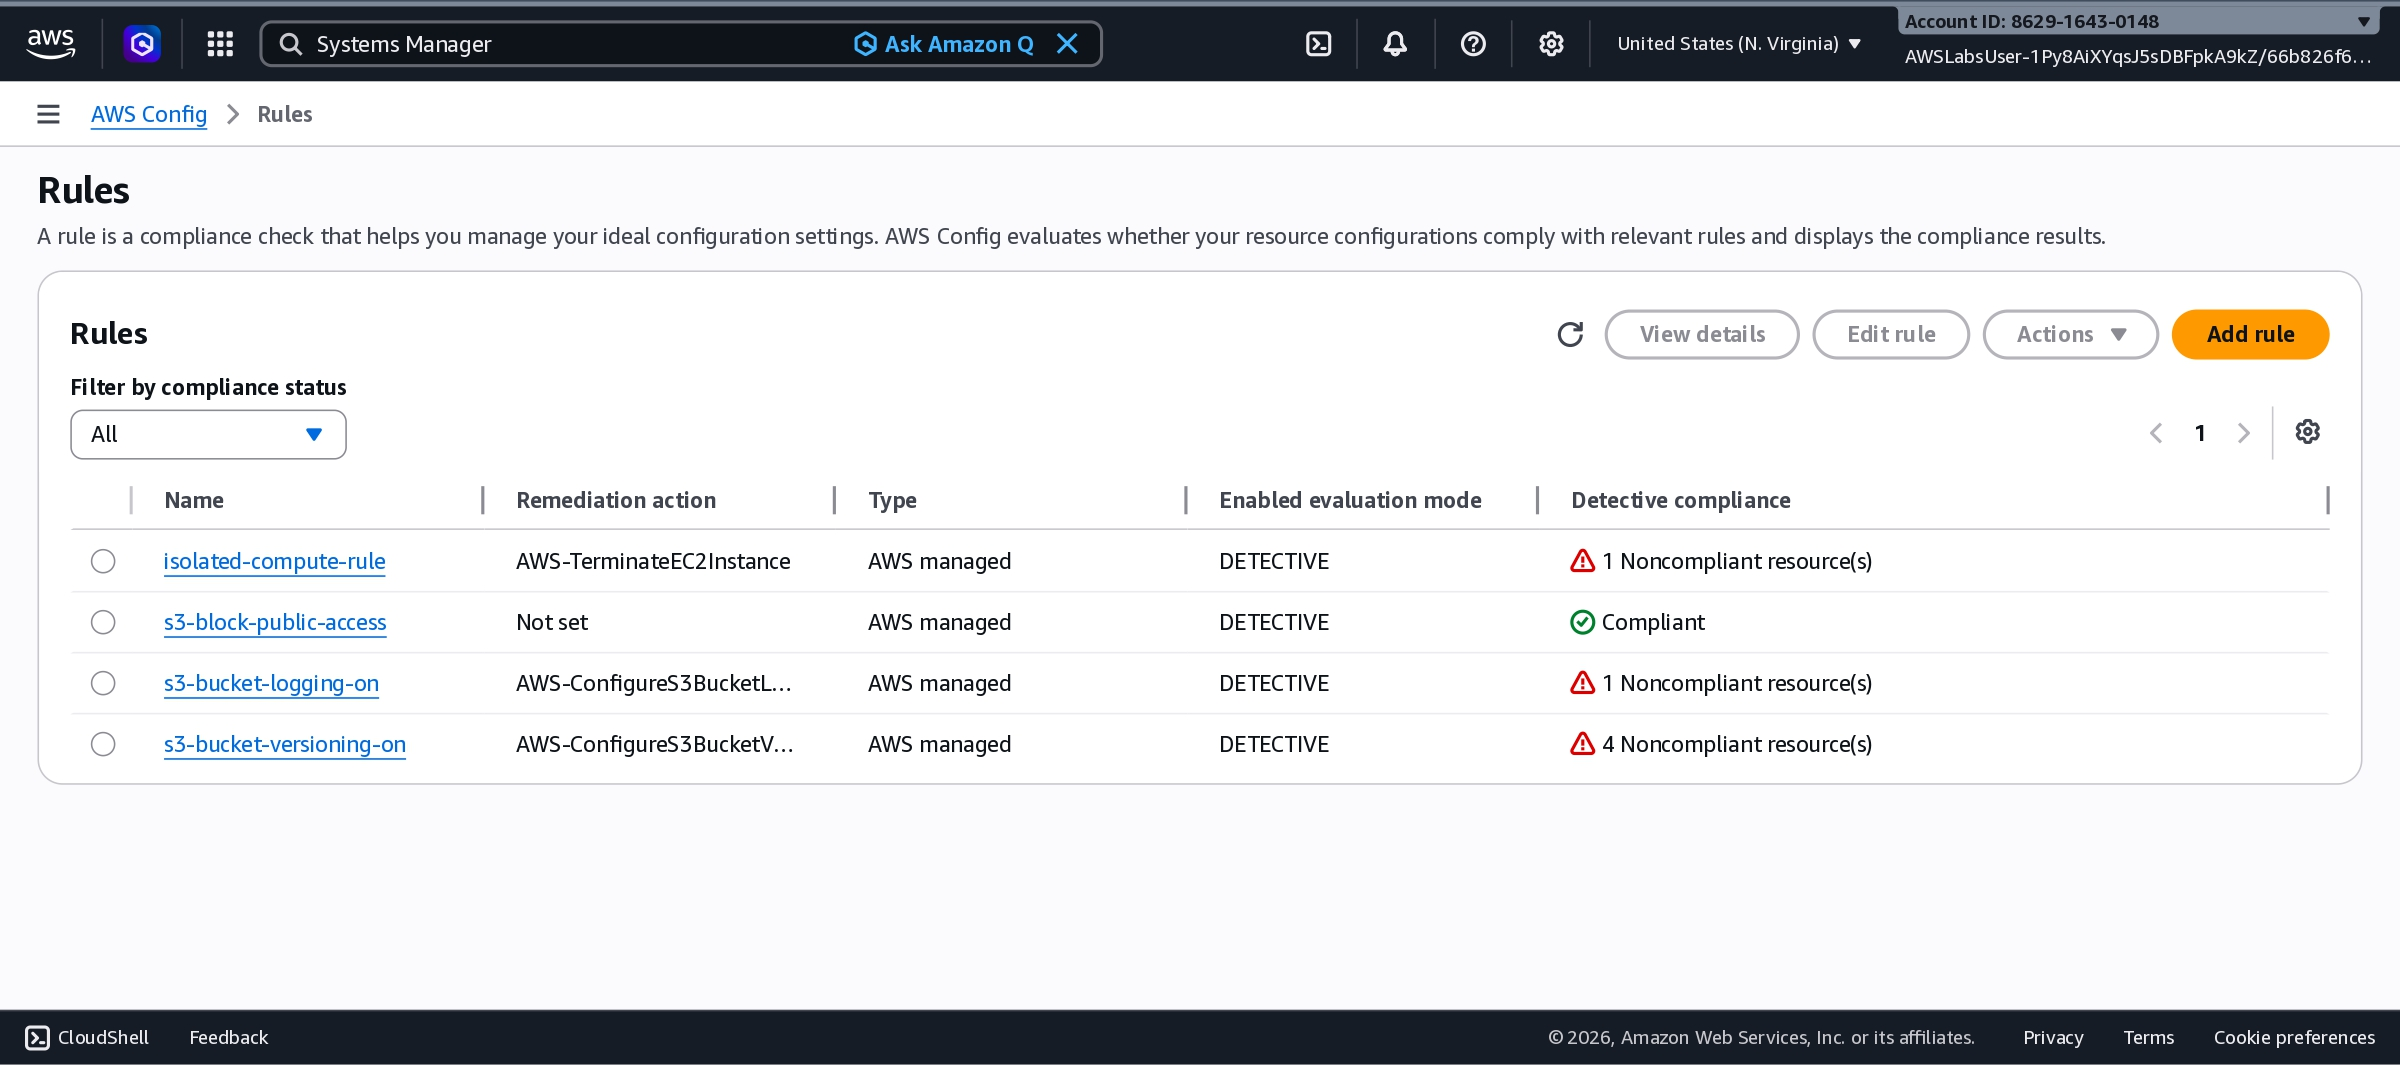Click '4 Noncompliant resource(s)' text

click(1737, 744)
